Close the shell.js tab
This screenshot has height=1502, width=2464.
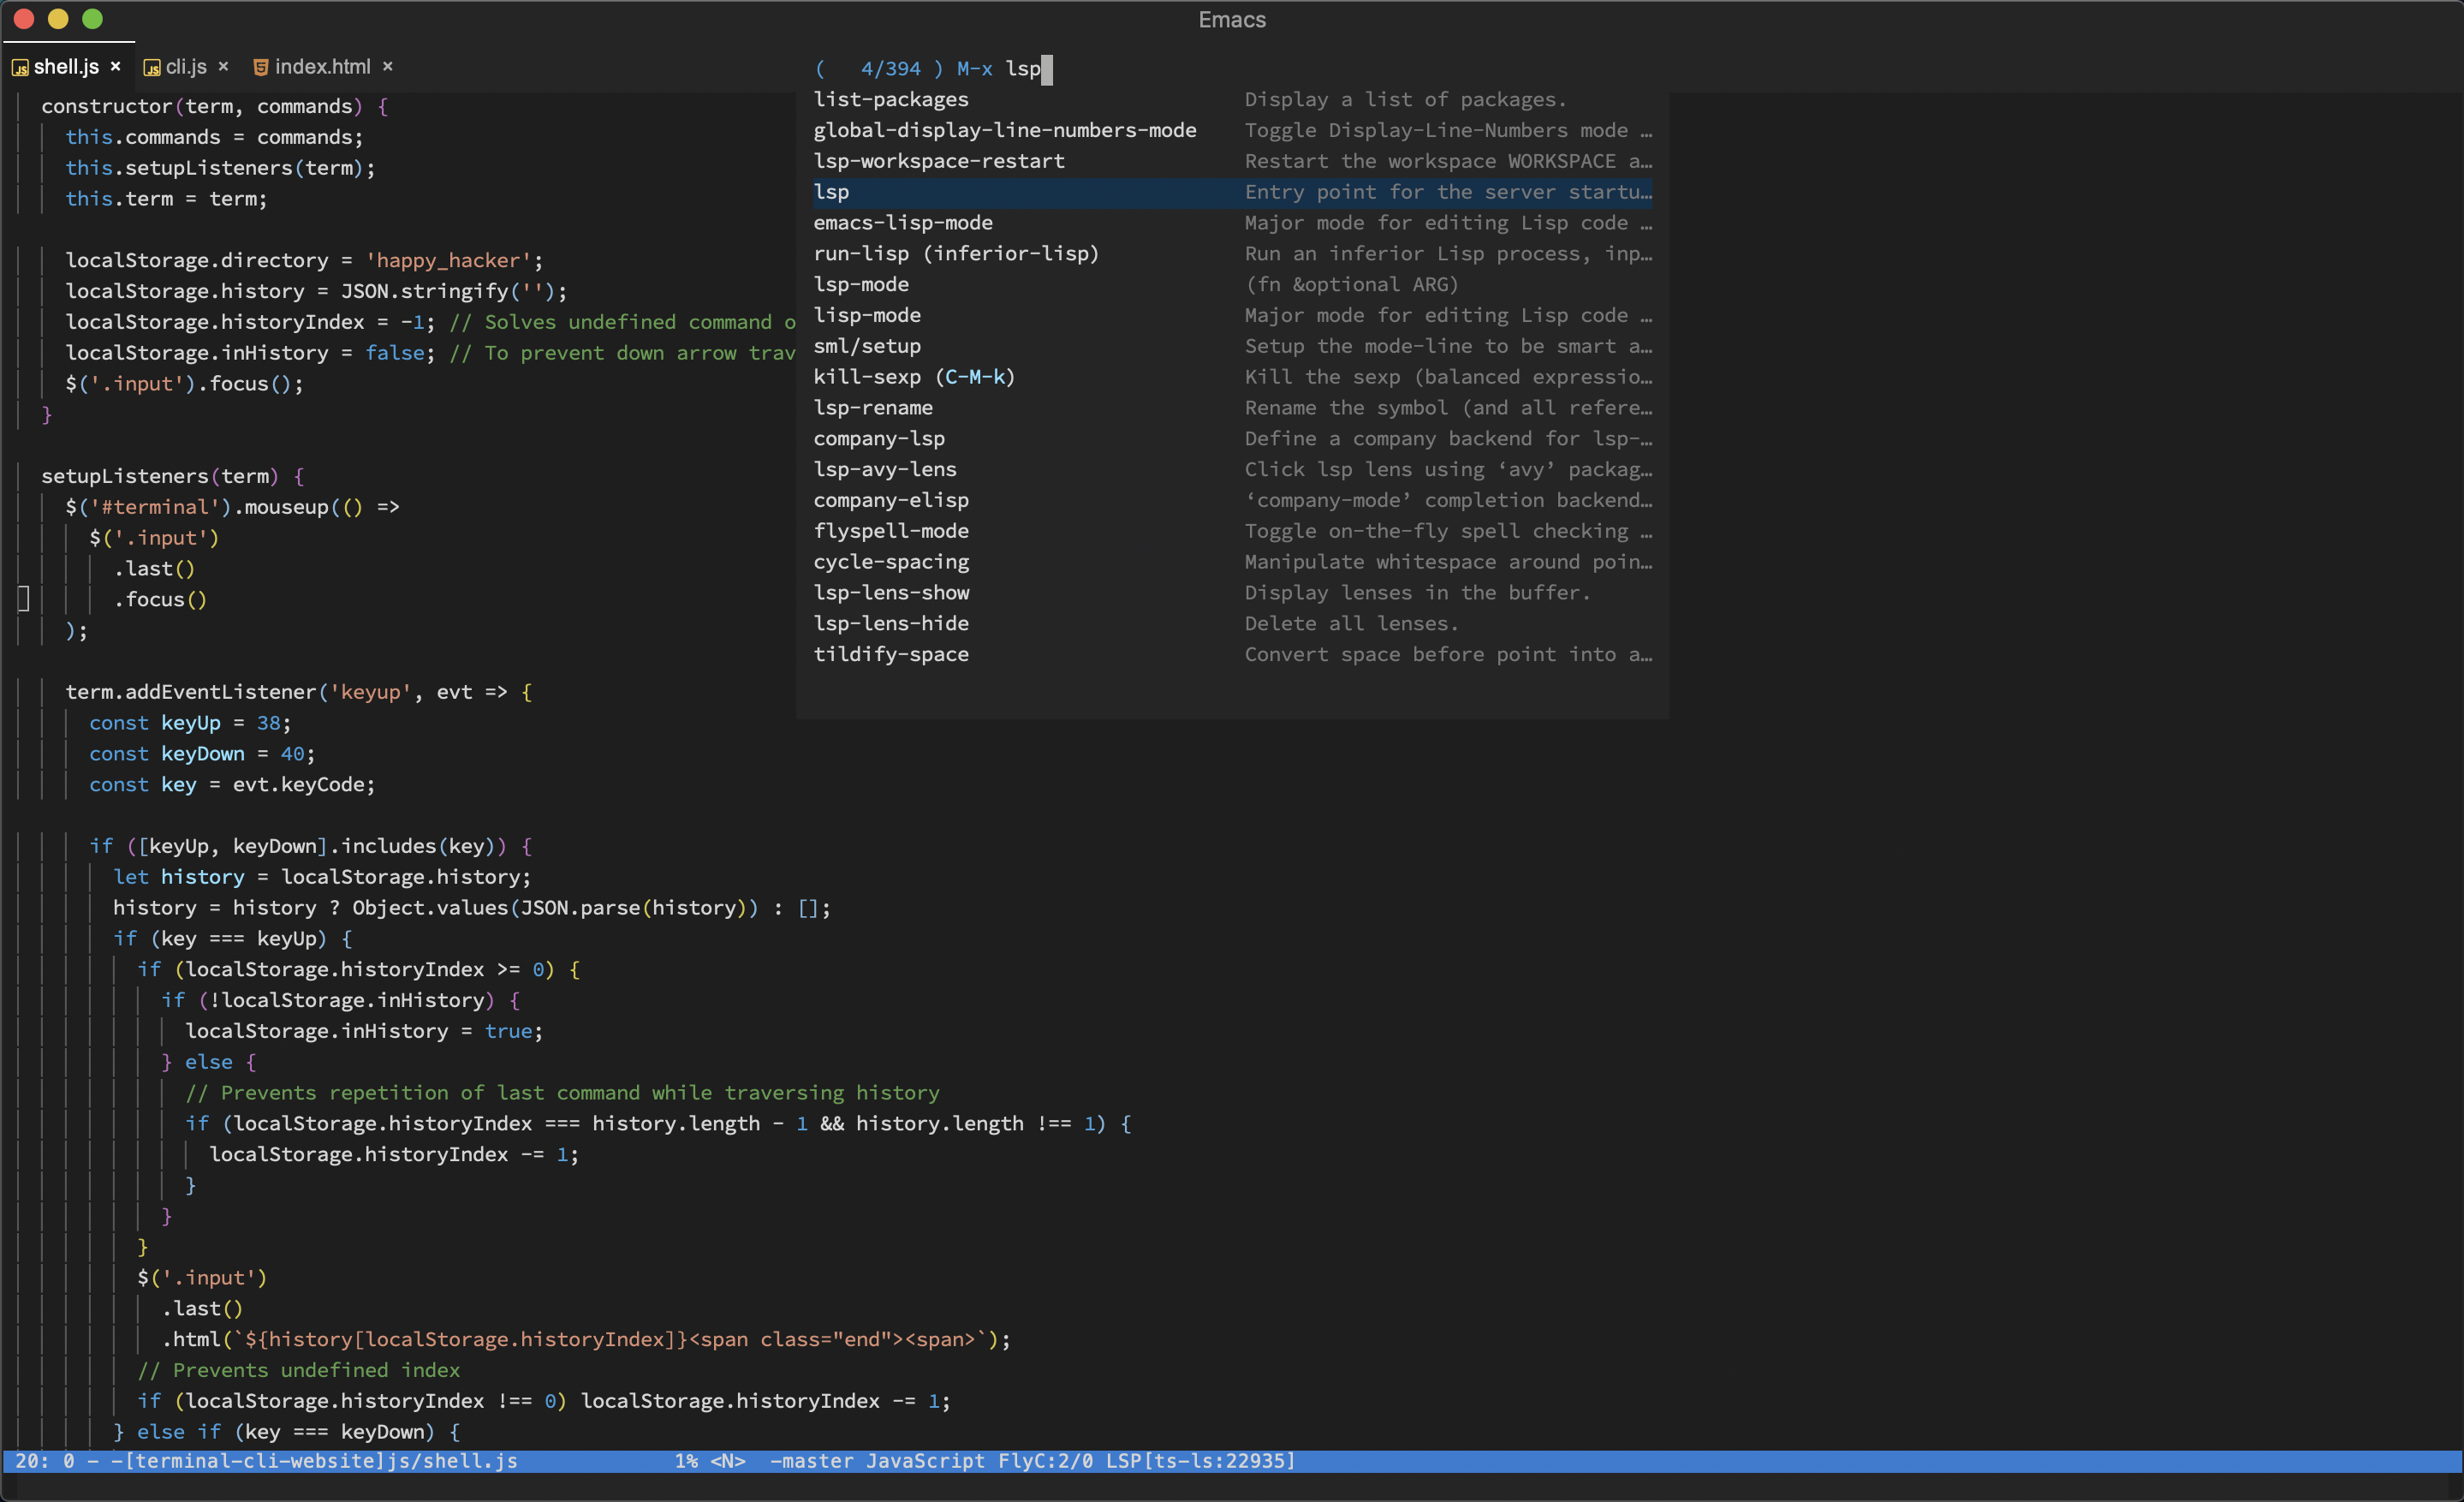click(115, 67)
